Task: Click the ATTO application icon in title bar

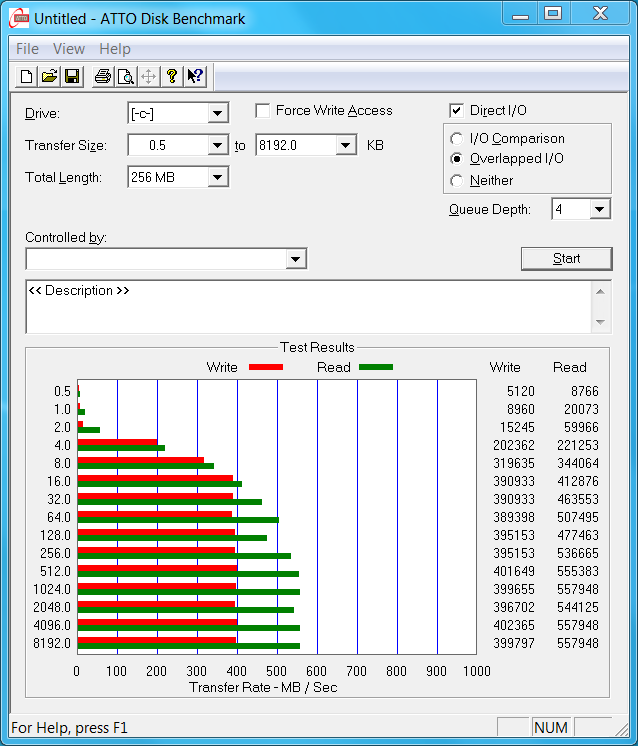Action: 20,18
